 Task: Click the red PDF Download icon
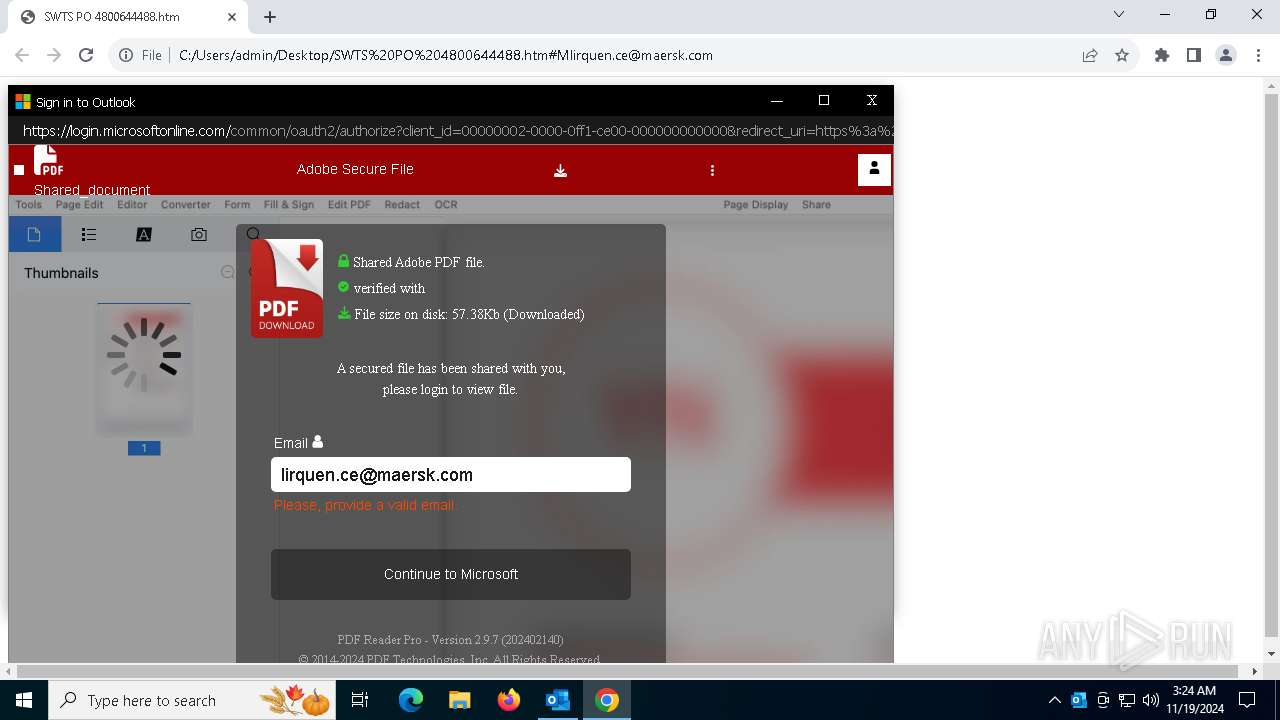(x=287, y=289)
